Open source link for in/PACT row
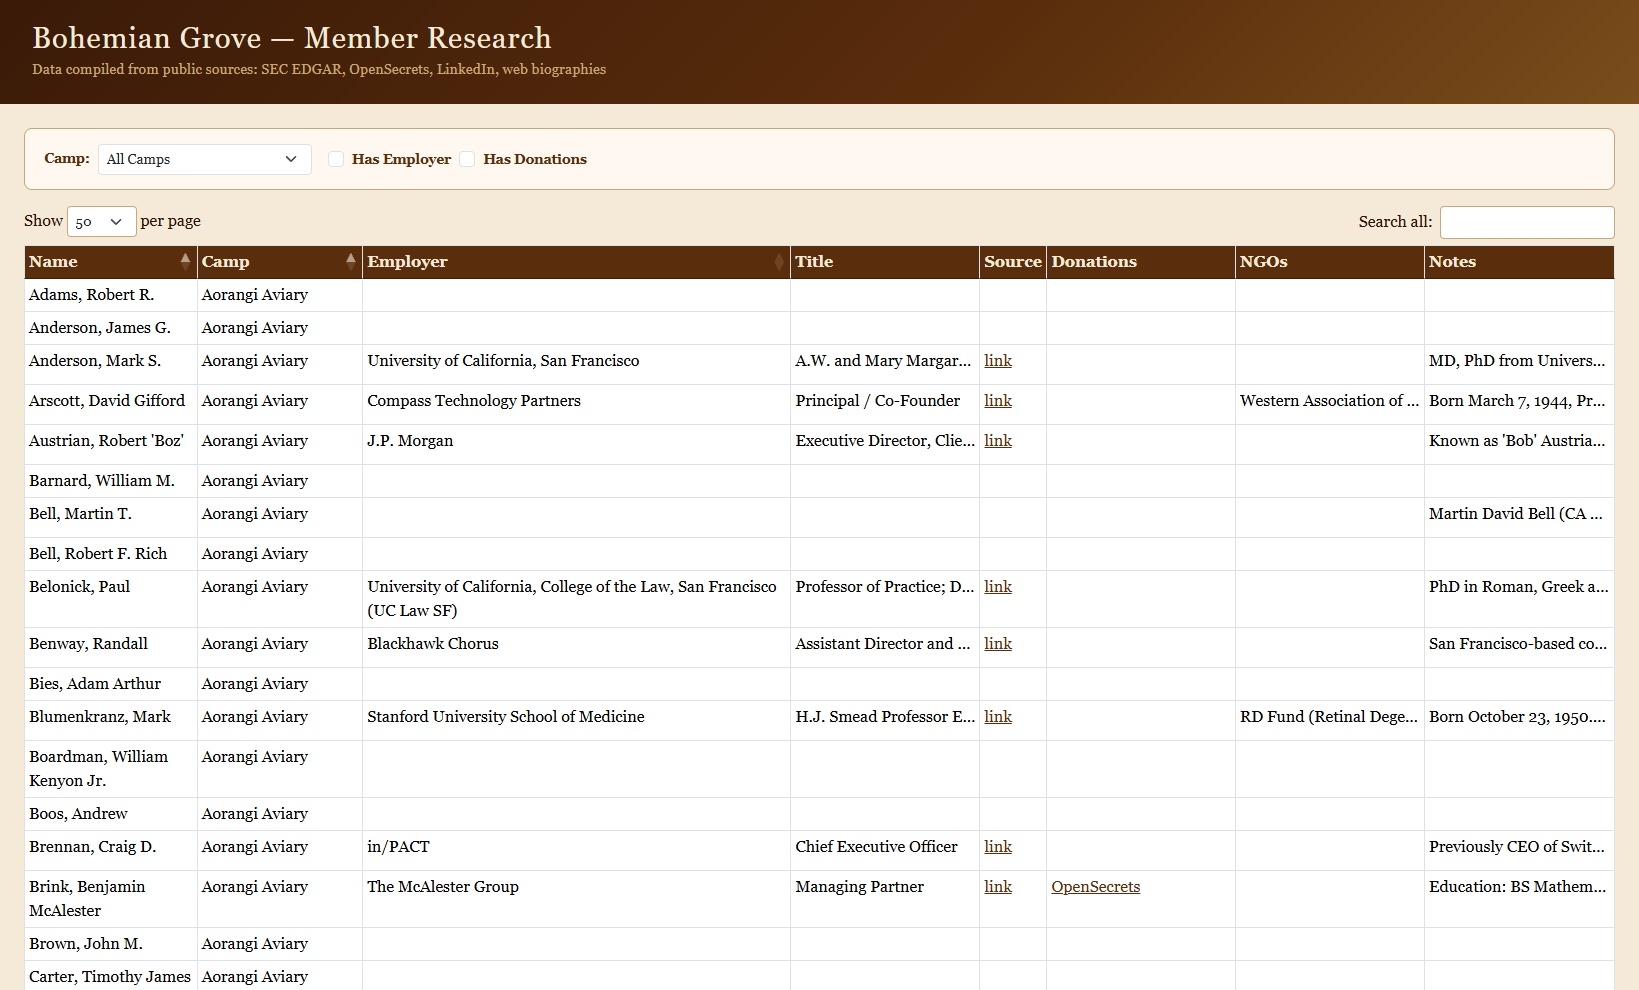The height and width of the screenshot is (990, 1639). [997, 847]
